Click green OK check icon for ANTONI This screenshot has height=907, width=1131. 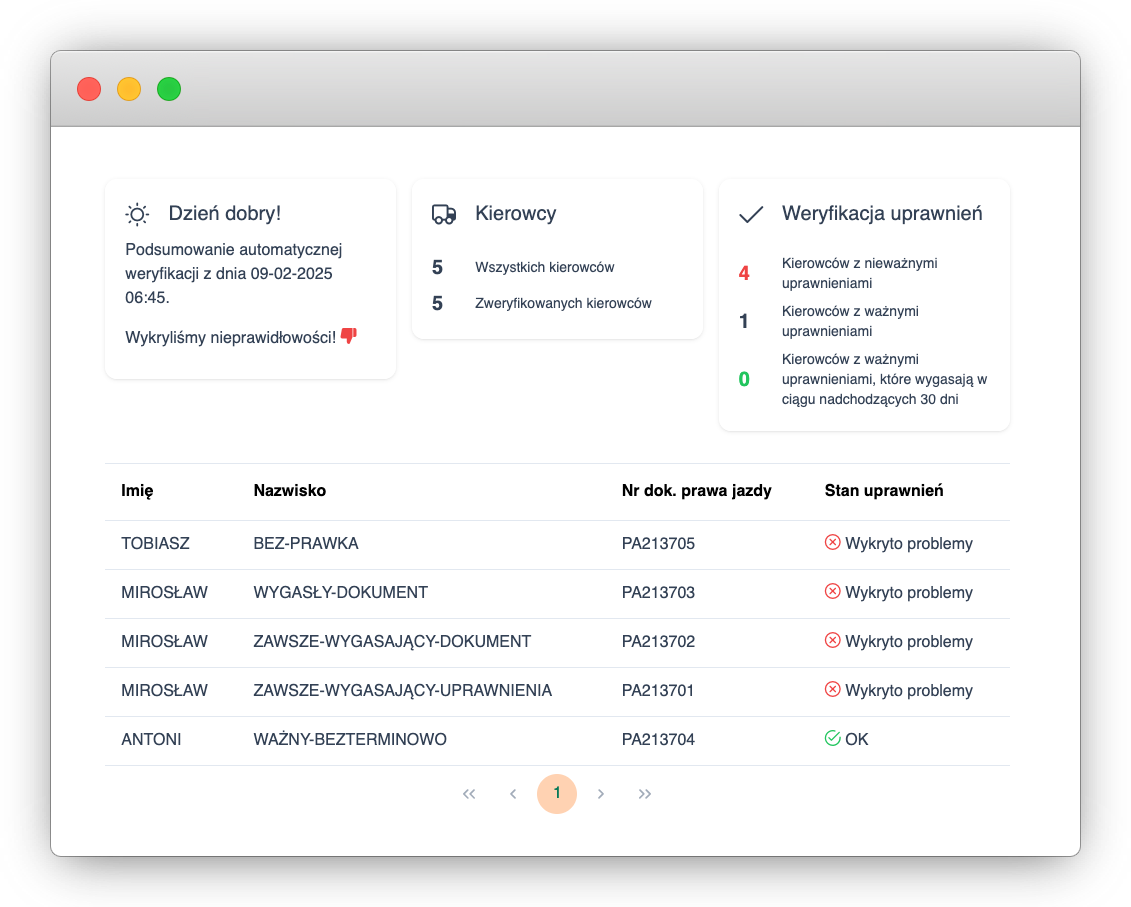pyautogui.click(x=832, y=739)
